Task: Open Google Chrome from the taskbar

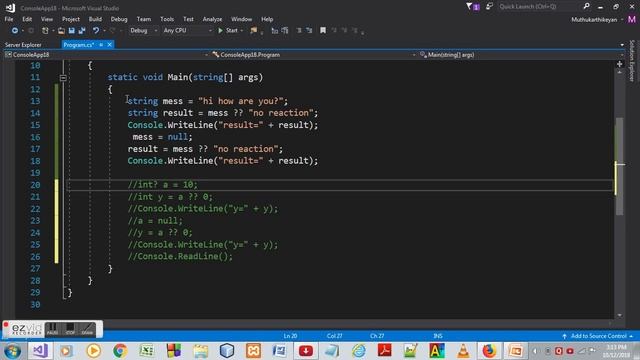Action: (x=120, y=351)
